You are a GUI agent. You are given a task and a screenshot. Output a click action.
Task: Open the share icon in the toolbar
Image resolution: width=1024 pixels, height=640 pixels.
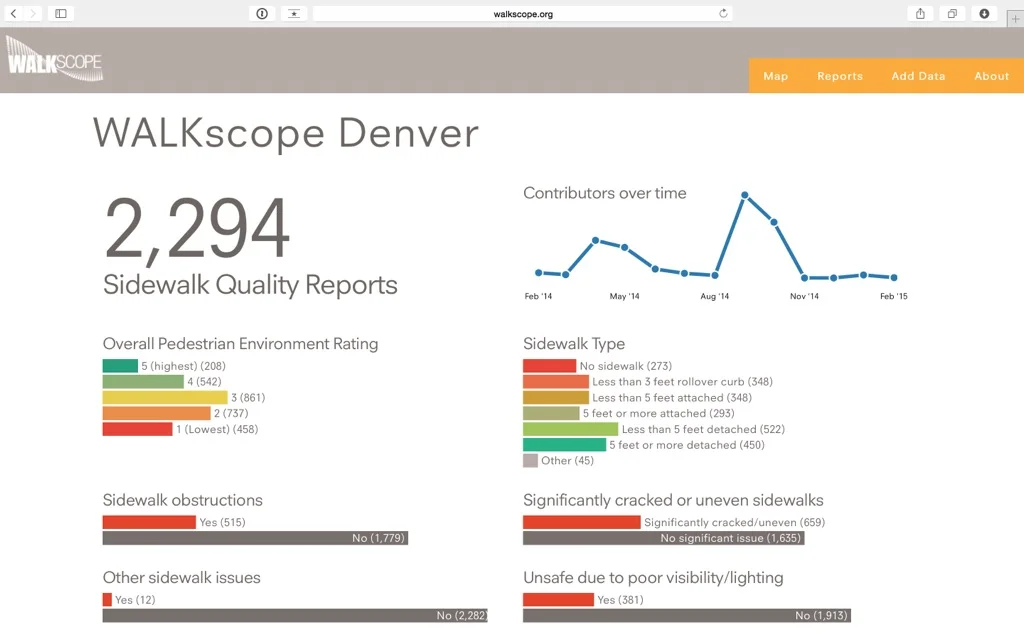pyautogui.click(x=920, y=13)
